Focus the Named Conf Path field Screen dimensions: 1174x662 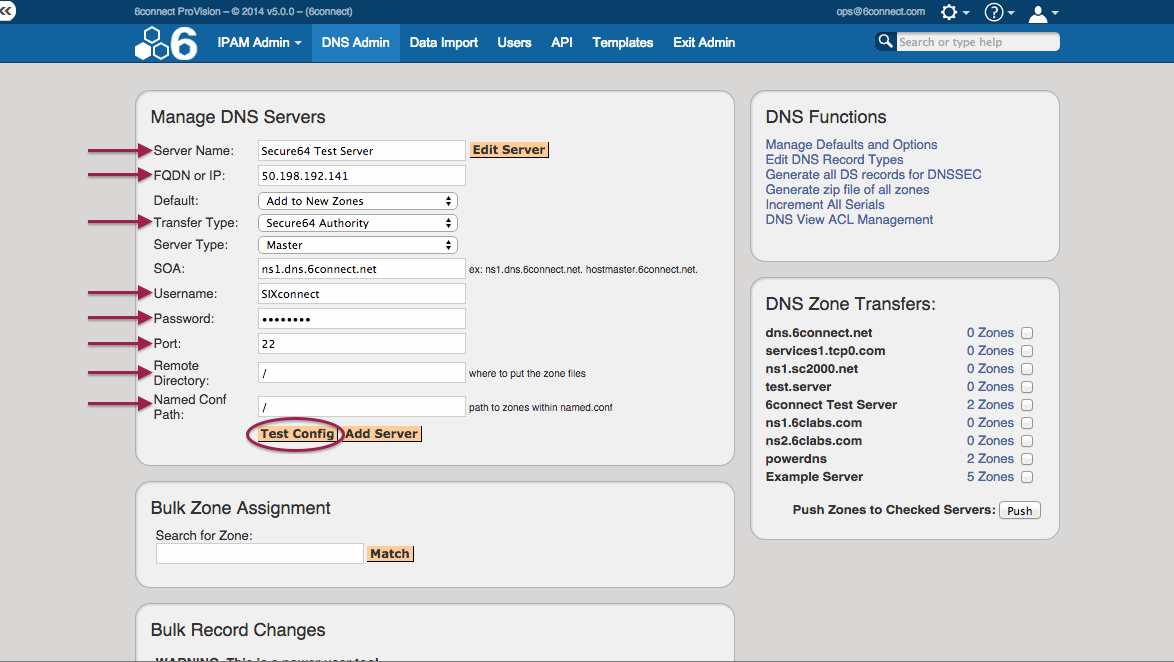click(362, 407)
